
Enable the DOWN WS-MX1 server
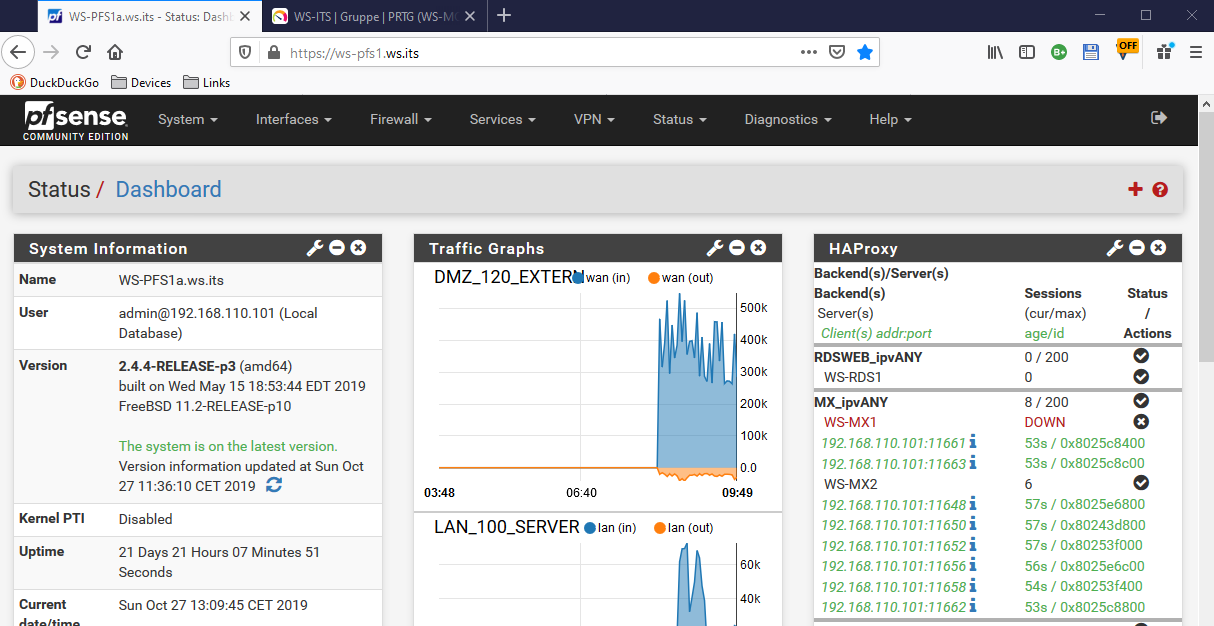click(1141, 422)
